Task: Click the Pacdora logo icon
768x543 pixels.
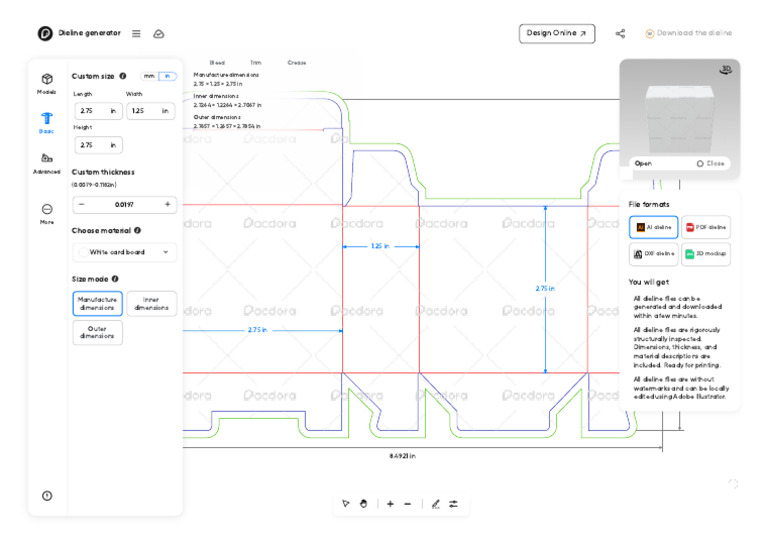Action: [x=45, y=33]
